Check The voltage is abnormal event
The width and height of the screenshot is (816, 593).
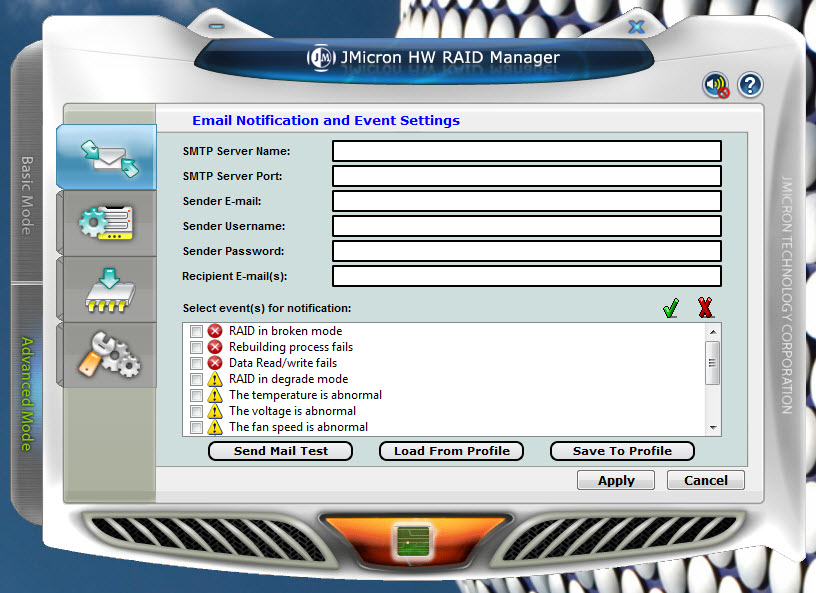coord(196,411)
